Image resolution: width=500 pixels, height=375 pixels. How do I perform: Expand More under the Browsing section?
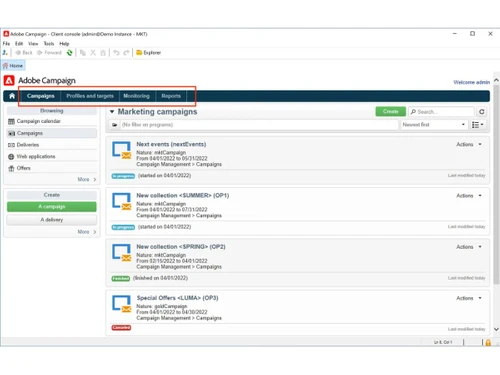[87, 179]
